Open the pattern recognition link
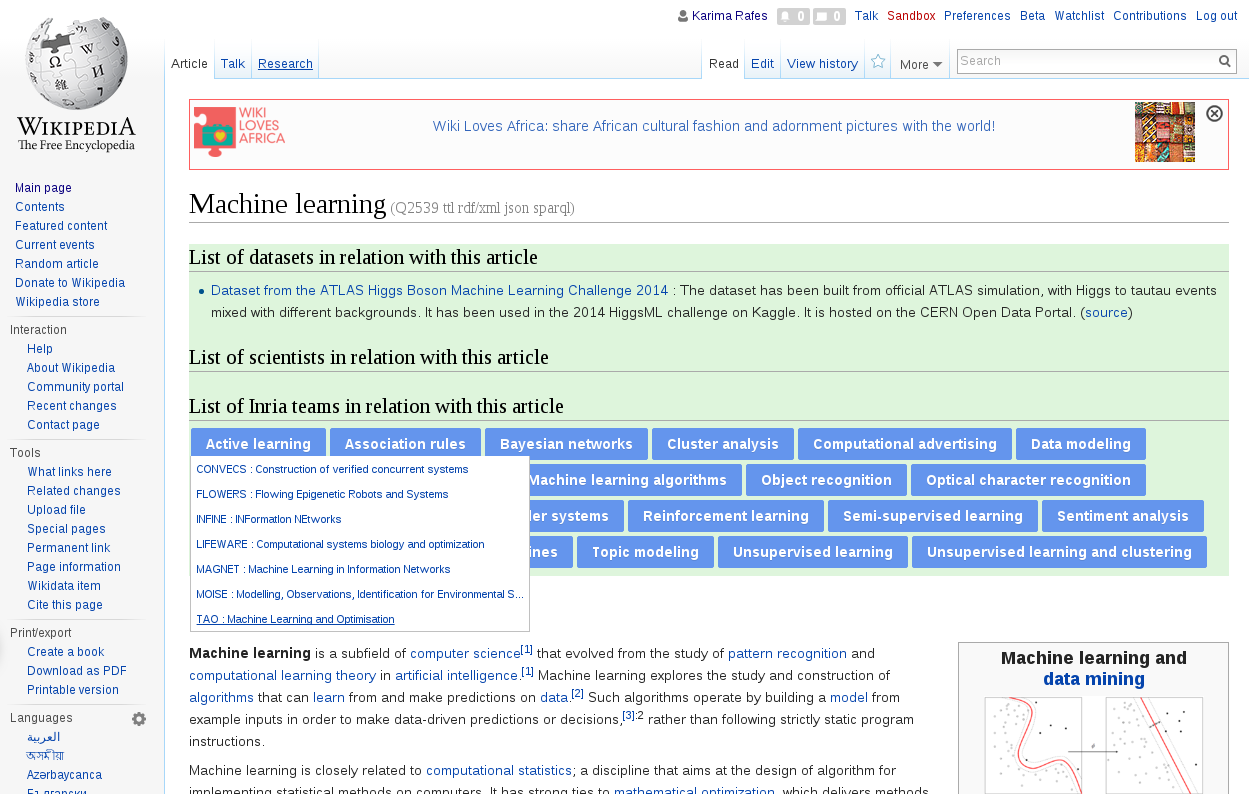The height and width of the screenshot is (794, 1249). 787,653
